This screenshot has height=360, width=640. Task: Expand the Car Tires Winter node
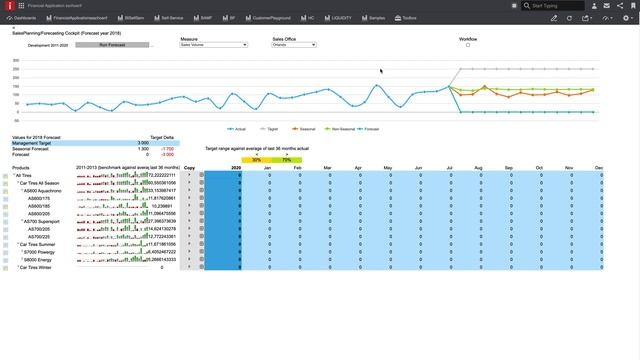click(18, 267)
